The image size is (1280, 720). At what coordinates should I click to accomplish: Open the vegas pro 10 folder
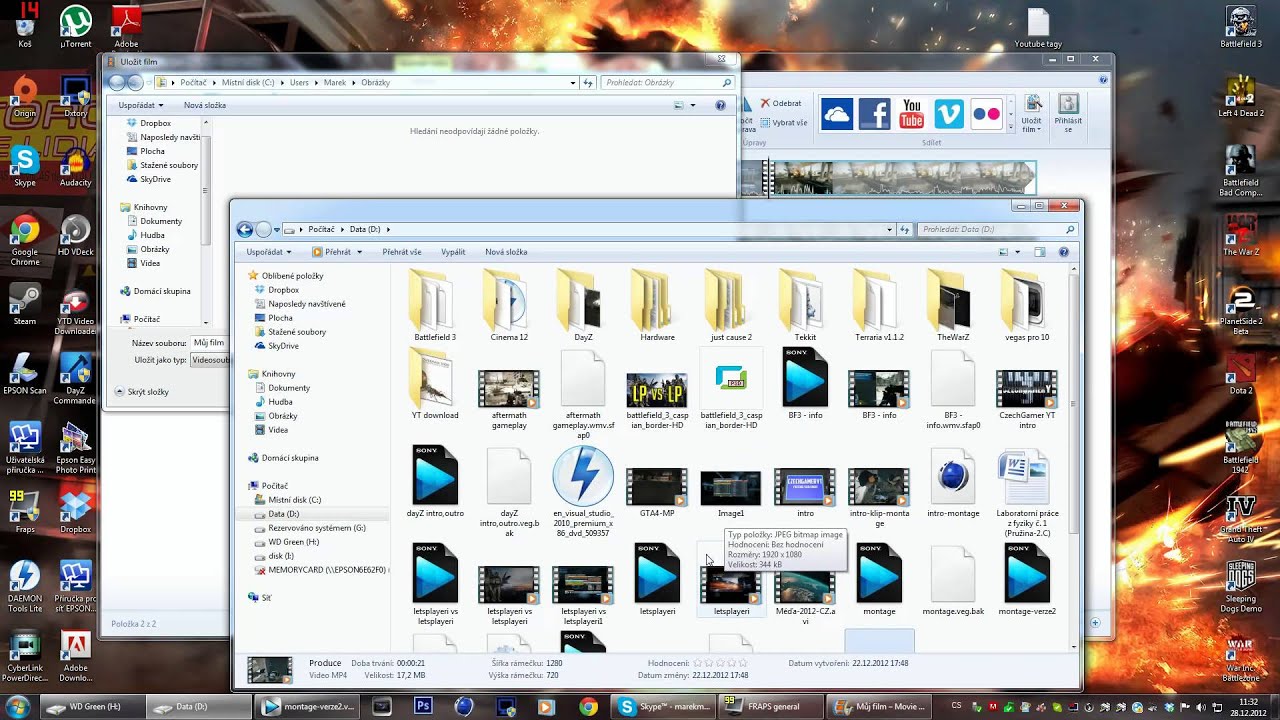pos(1027,305)
